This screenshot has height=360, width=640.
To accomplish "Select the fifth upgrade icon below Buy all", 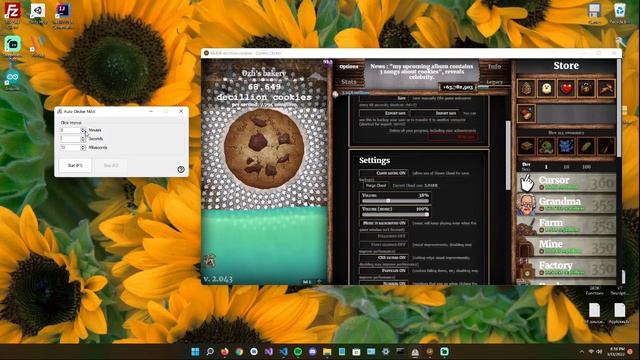I will pos(606,146).
